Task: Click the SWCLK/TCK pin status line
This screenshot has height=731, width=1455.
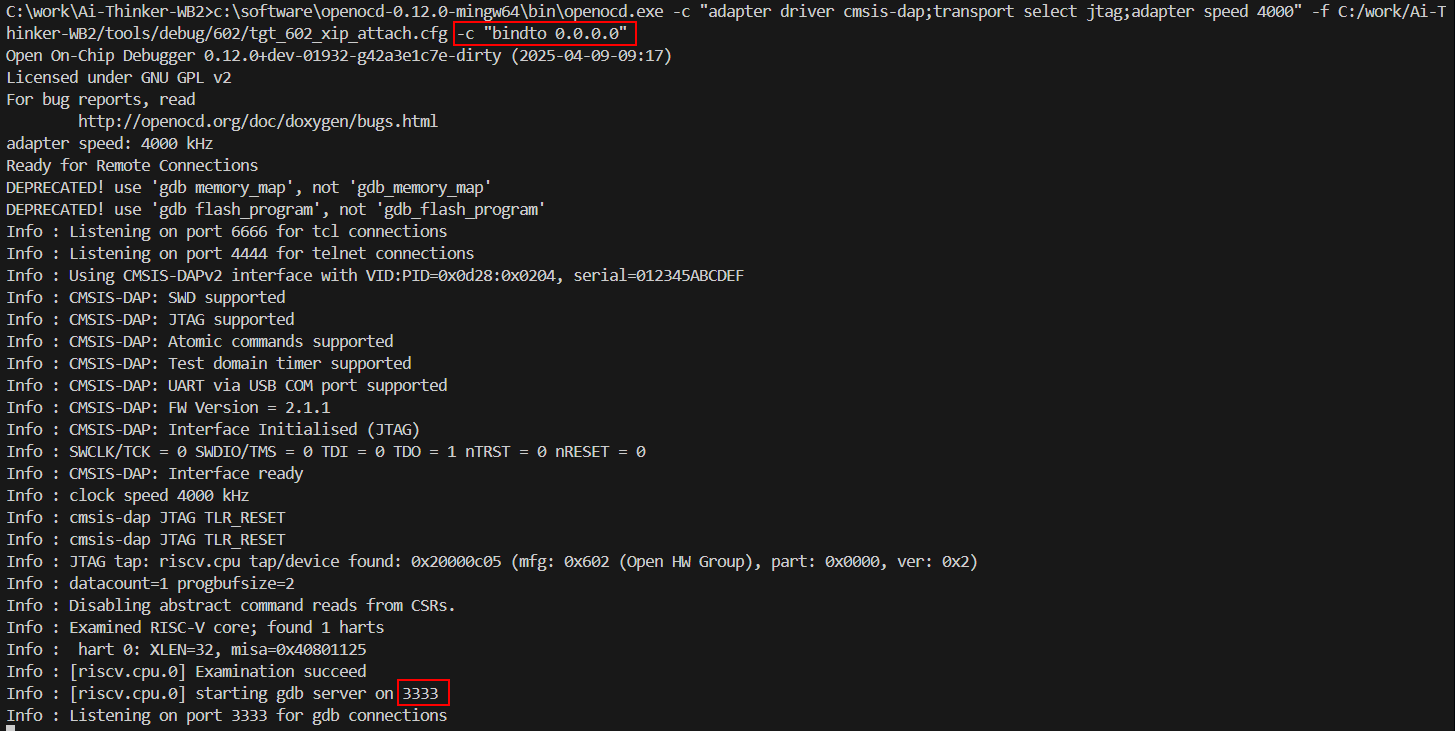Action: [x=325, y=452]
